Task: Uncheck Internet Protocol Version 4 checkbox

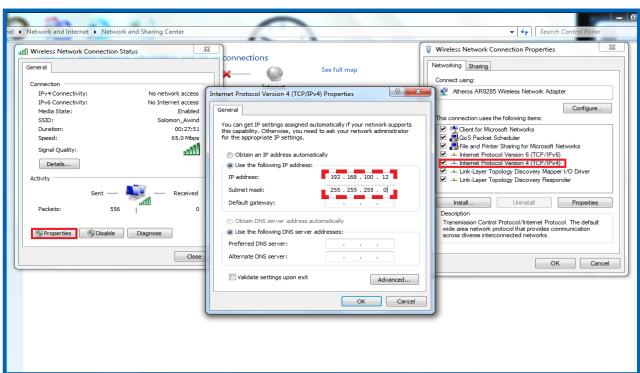Action: pos(443,163)
